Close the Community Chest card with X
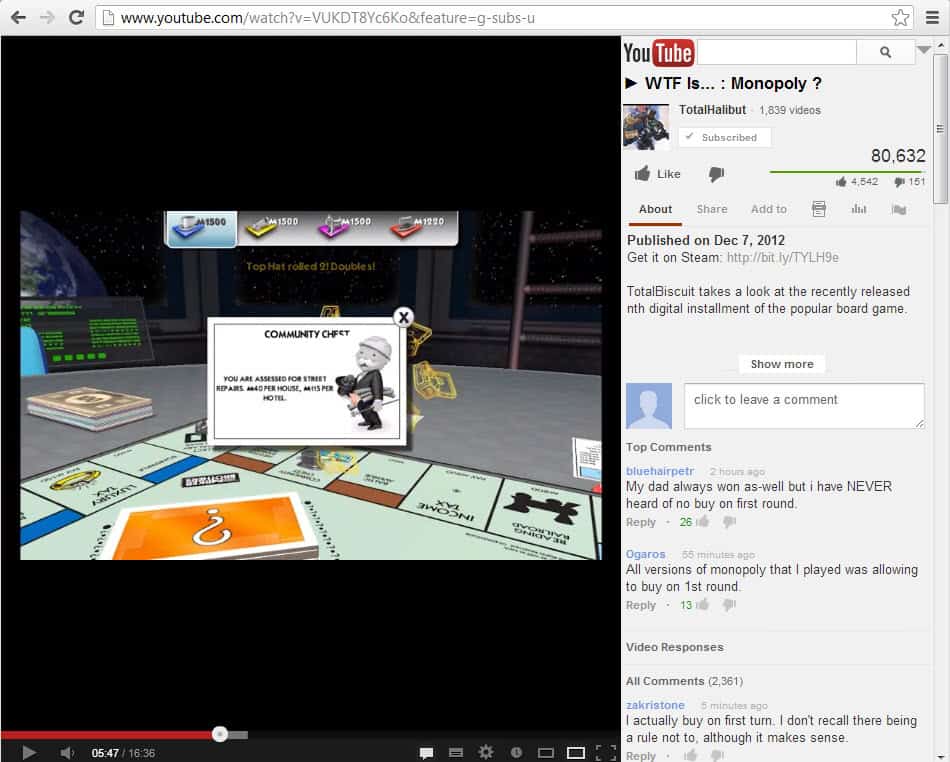The image size is (950, 762). (404, 317)
